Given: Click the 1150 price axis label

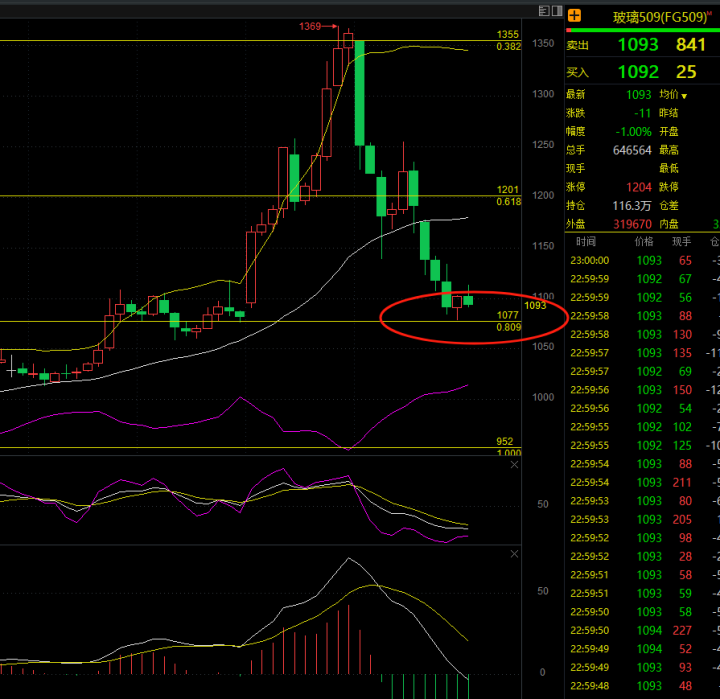Looking at the screenshot, I should pos(543,246).
